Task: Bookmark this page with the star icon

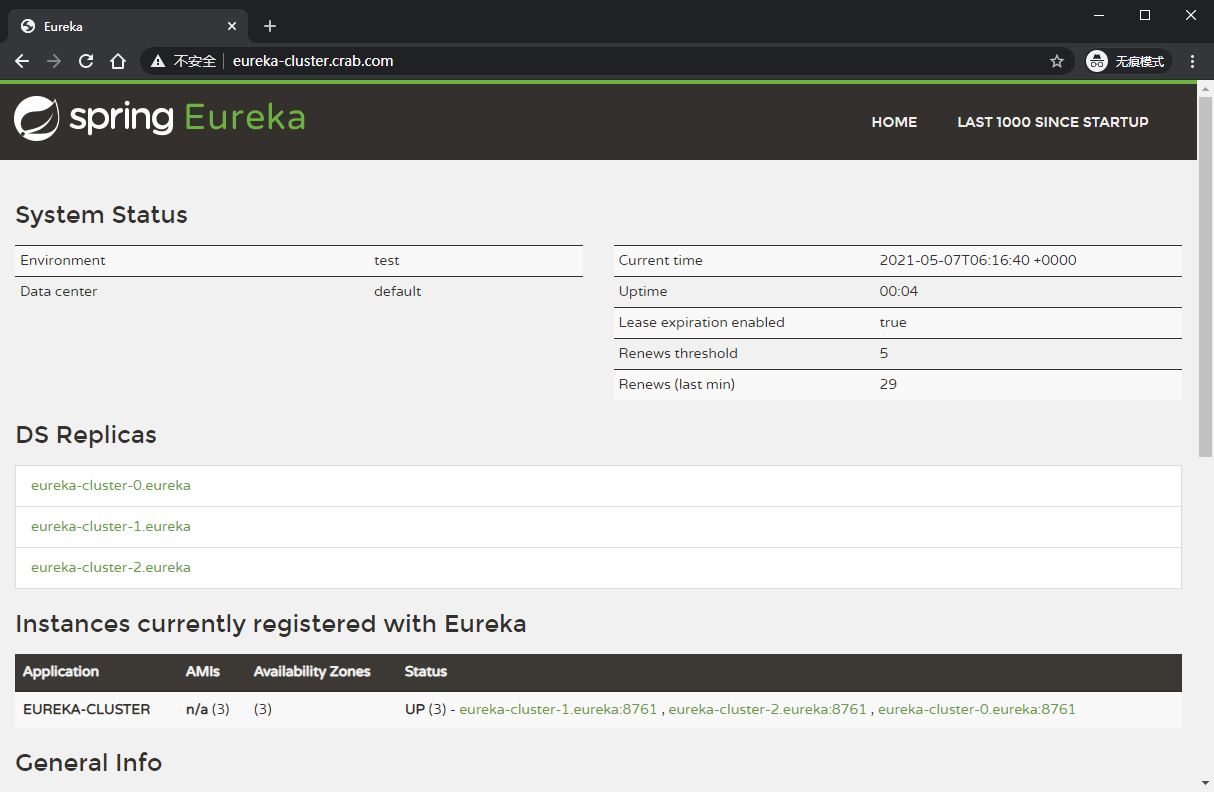Action: tap(1057, 61)
